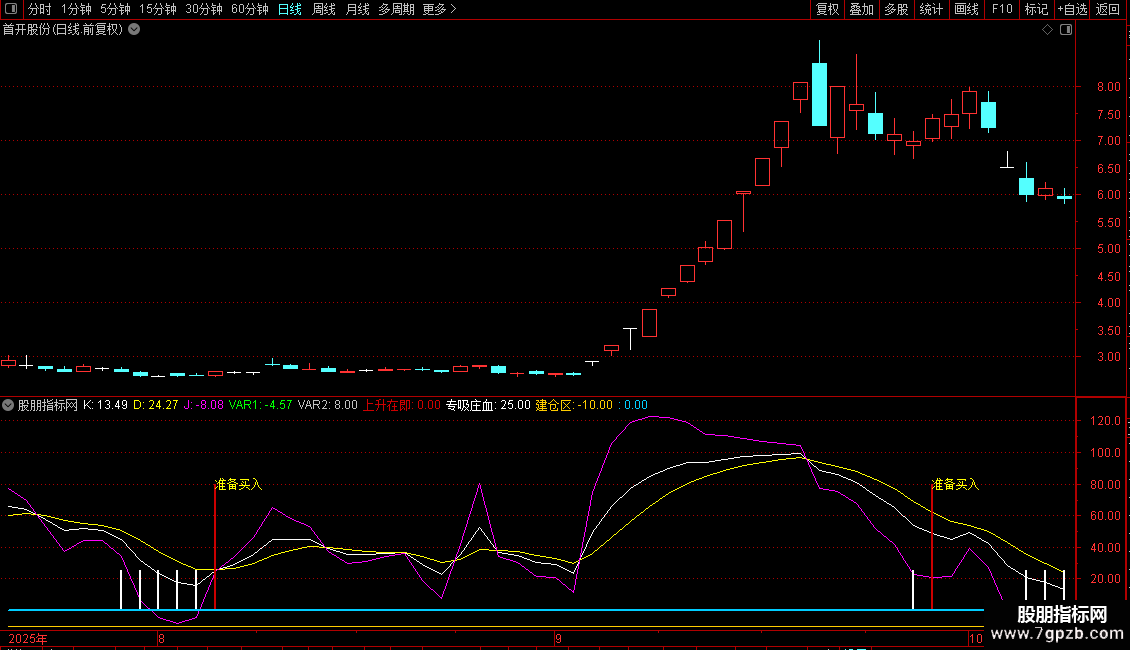Click the 3.00 price axis label

pos(1108,357)
